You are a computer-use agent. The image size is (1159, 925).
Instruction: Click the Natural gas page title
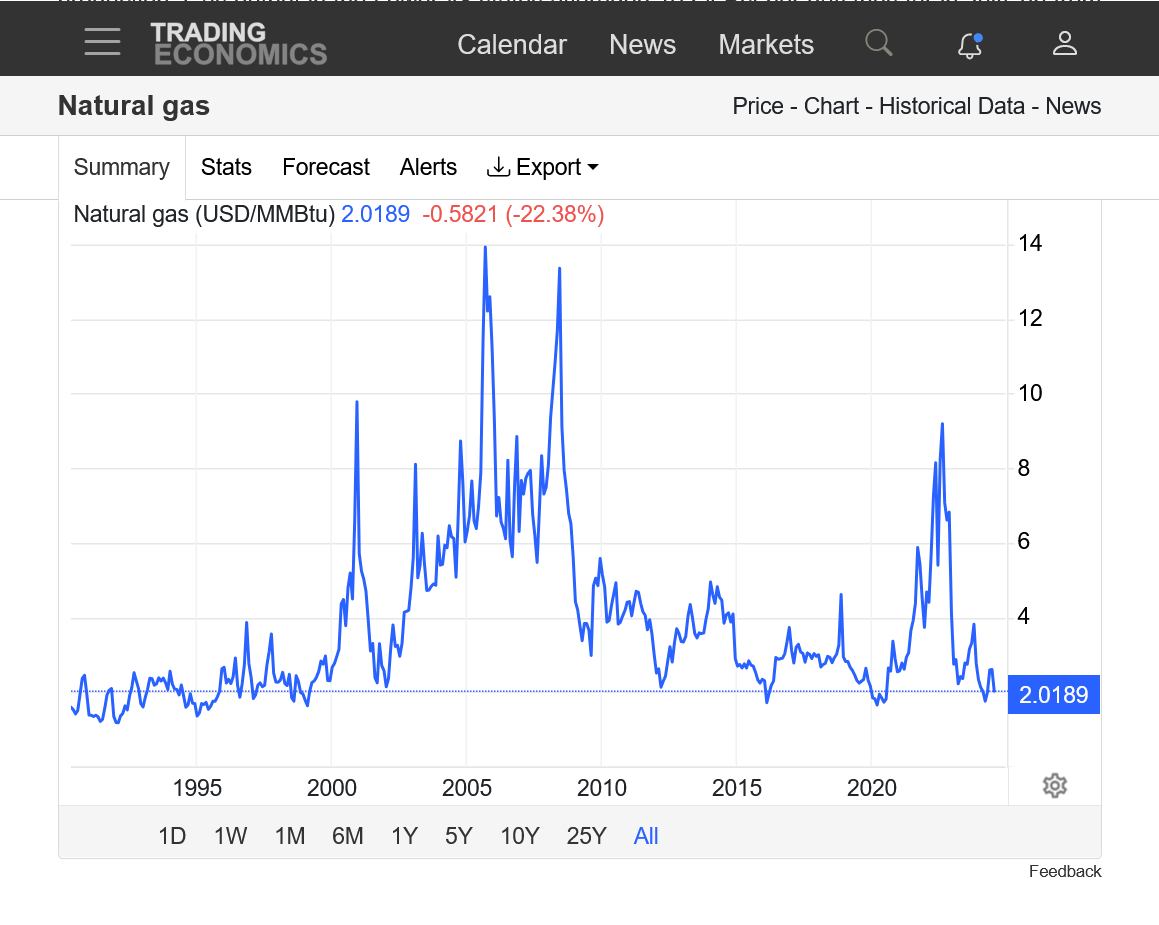pyautogui.click(x=134, y=106)
